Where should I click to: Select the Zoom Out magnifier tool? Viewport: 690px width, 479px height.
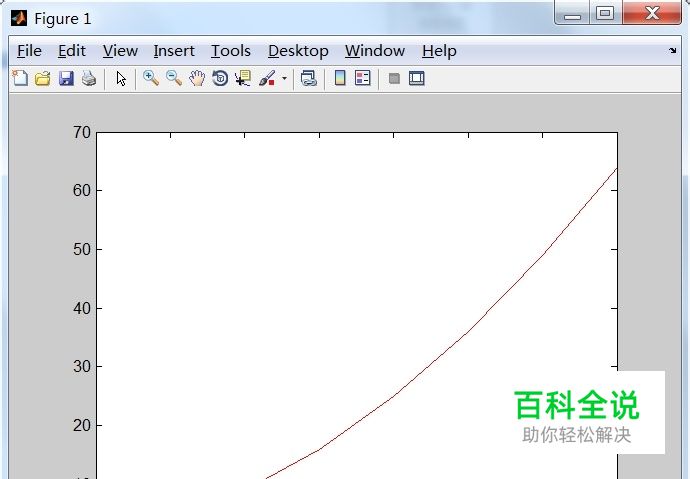coord(174,78)
